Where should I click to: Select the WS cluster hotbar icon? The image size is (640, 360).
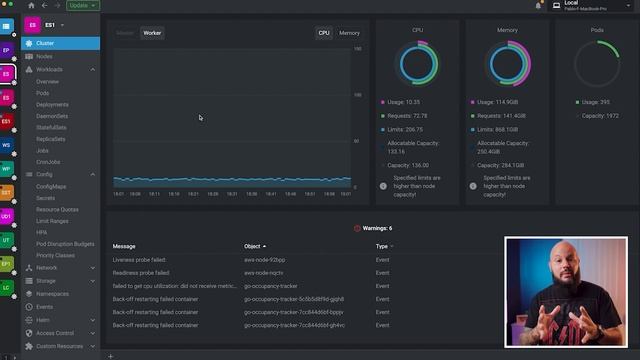(6, 145)
